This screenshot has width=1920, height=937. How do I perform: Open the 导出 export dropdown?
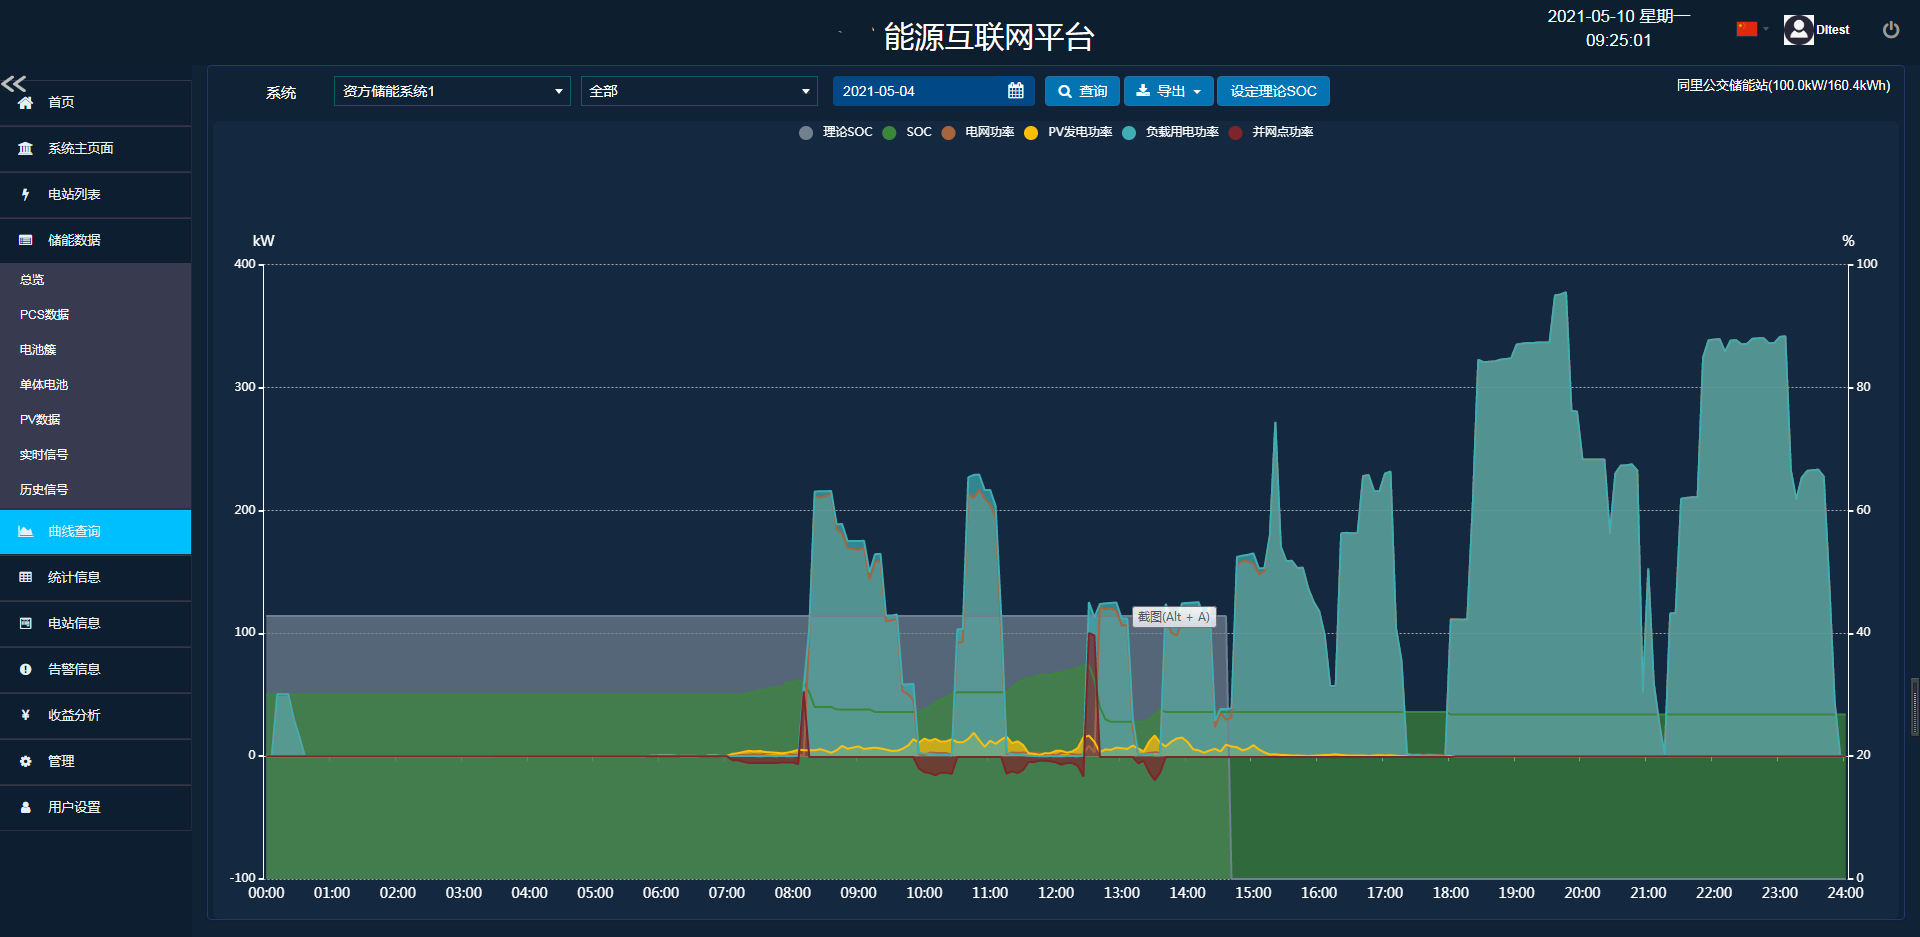point(1168,91)
